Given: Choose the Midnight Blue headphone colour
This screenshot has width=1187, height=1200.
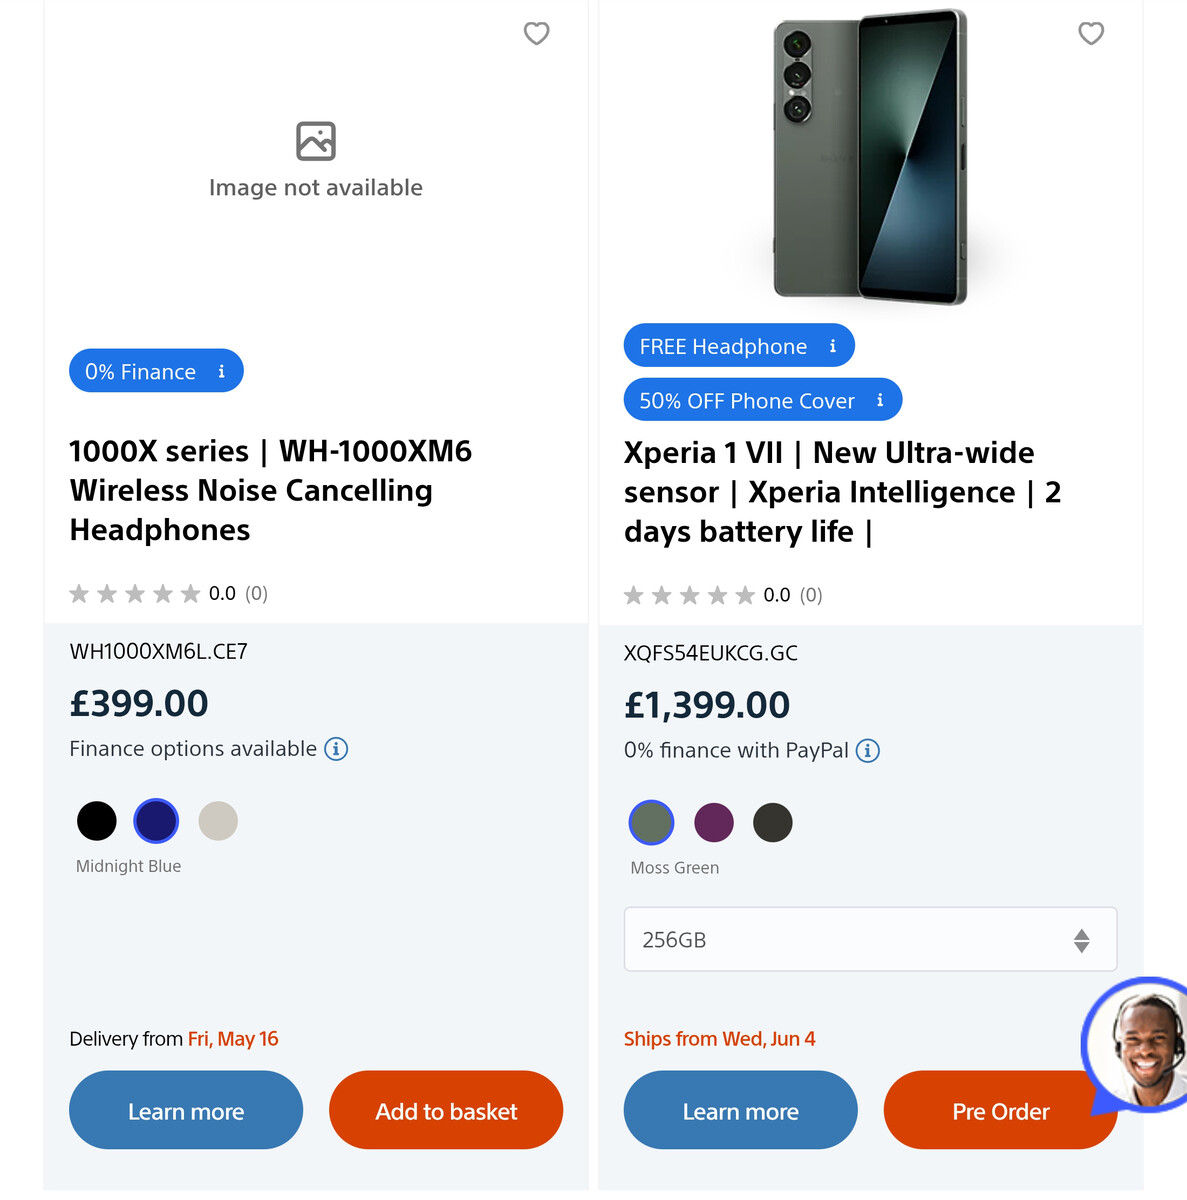Looking at the screenshot, I should (156, 821).
